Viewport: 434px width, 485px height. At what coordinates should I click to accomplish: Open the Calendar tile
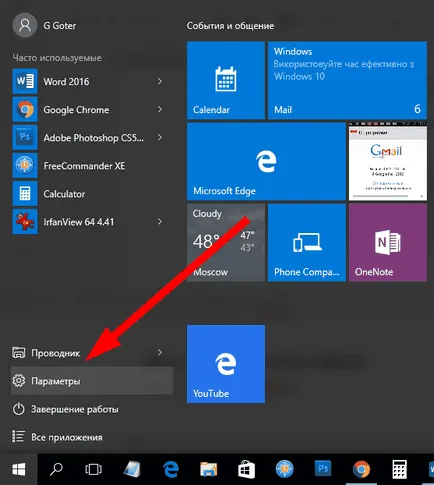pyautogui.click(x=226, y=80)
